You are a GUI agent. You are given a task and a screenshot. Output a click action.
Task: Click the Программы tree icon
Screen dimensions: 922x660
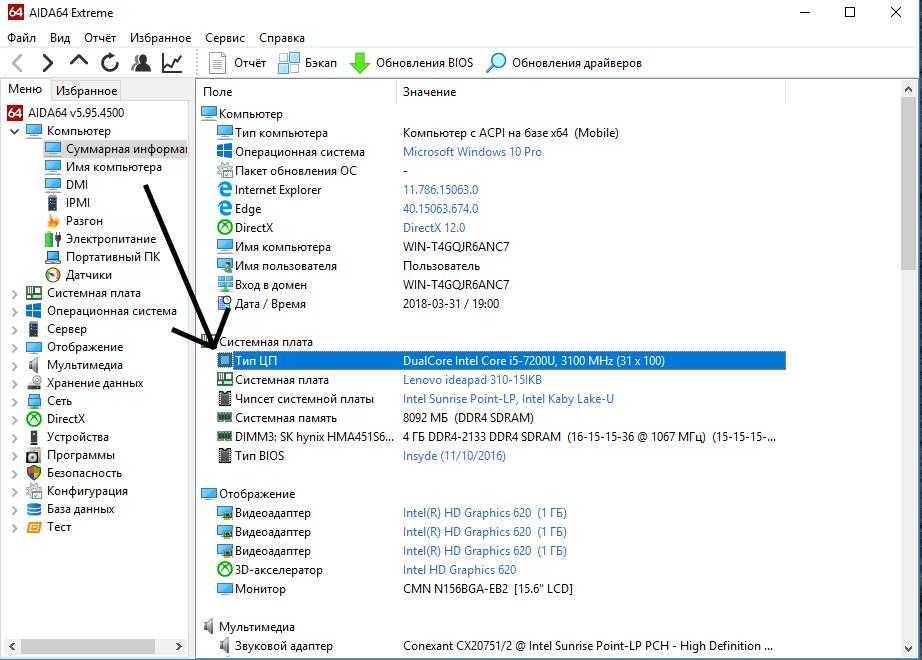[x=34, y=455]
